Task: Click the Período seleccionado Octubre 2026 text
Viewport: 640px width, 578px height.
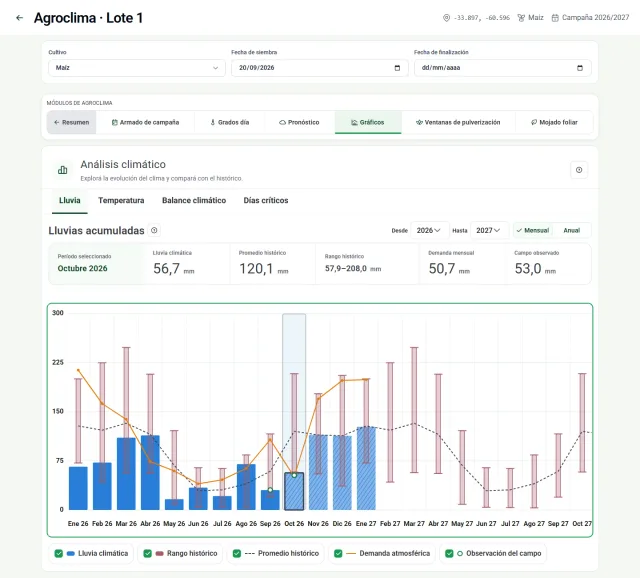Action: pos(82,268)
